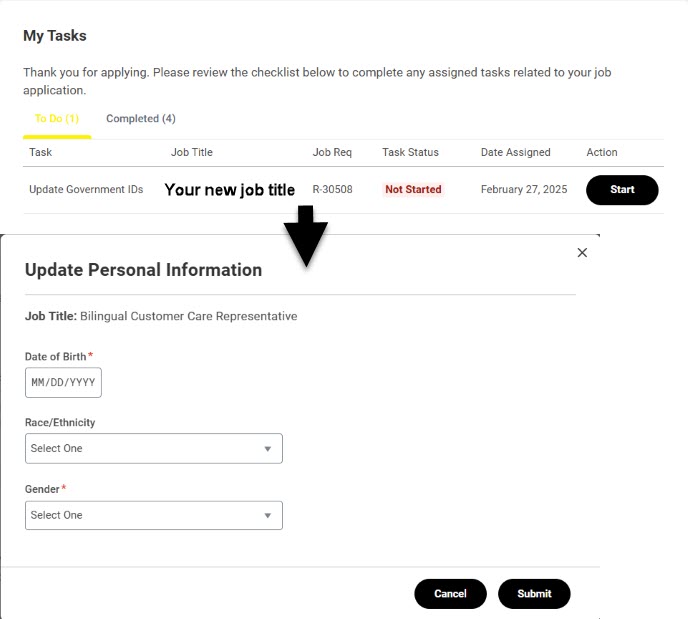Submit the personal information form
688x619 pixels.
coord(534,593)
